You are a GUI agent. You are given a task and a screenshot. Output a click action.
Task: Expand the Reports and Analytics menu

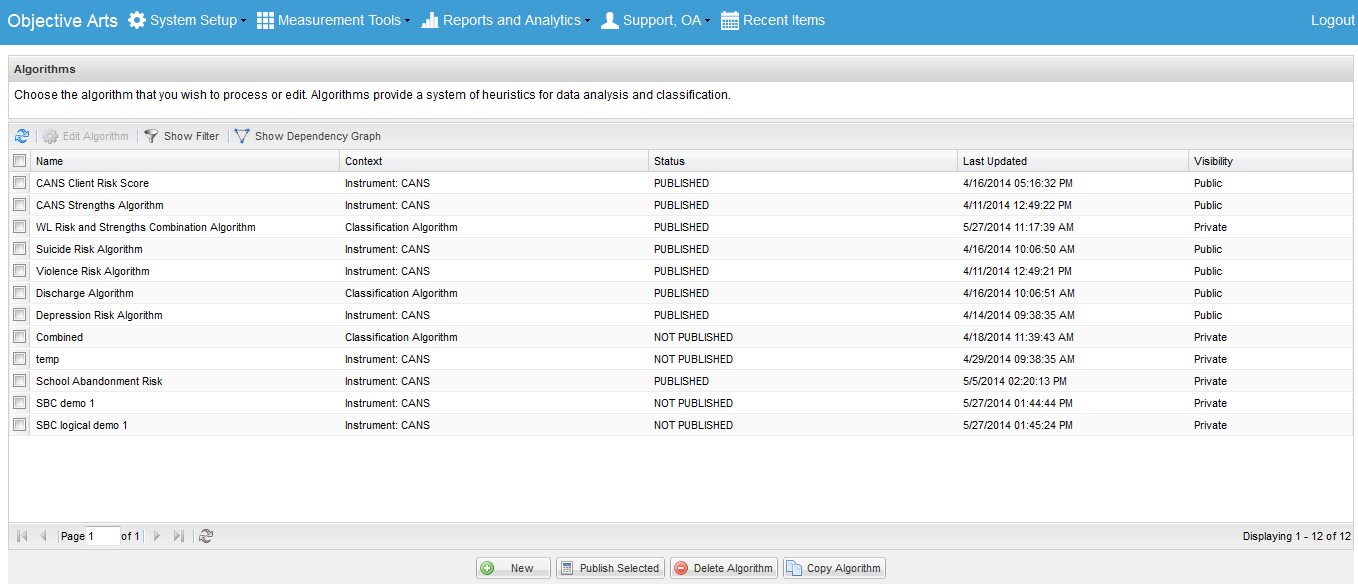pos(506,20)
